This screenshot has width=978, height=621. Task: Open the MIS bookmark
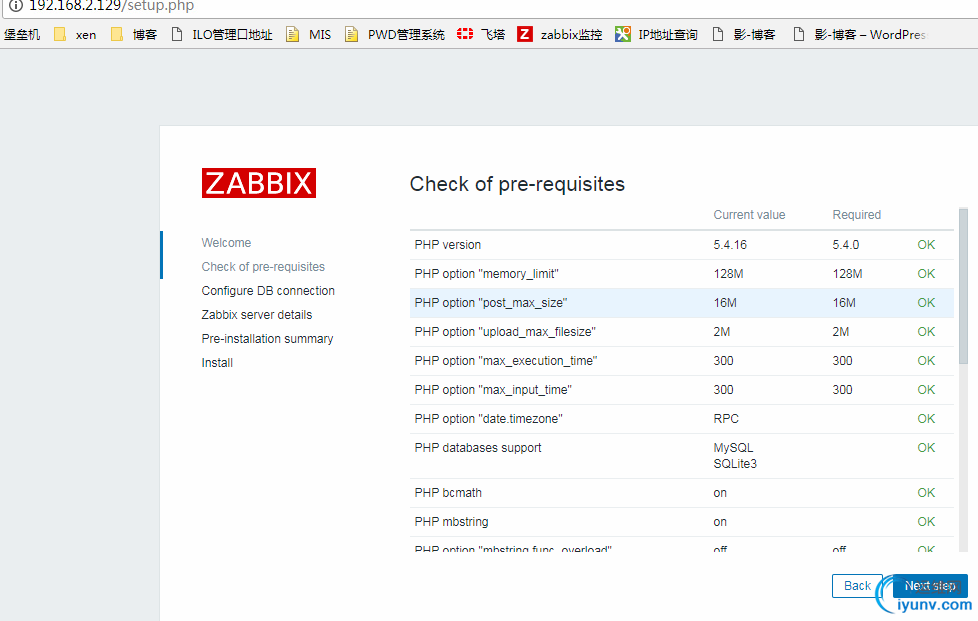309,34
